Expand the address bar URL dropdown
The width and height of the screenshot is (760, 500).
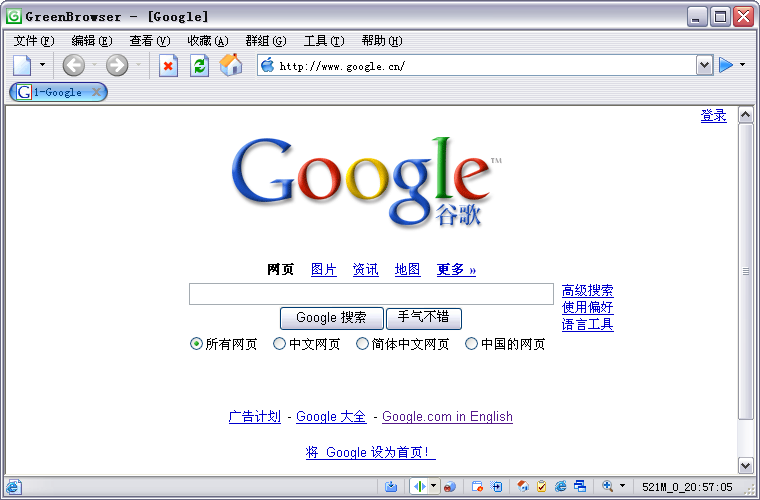tap(704, 65)
